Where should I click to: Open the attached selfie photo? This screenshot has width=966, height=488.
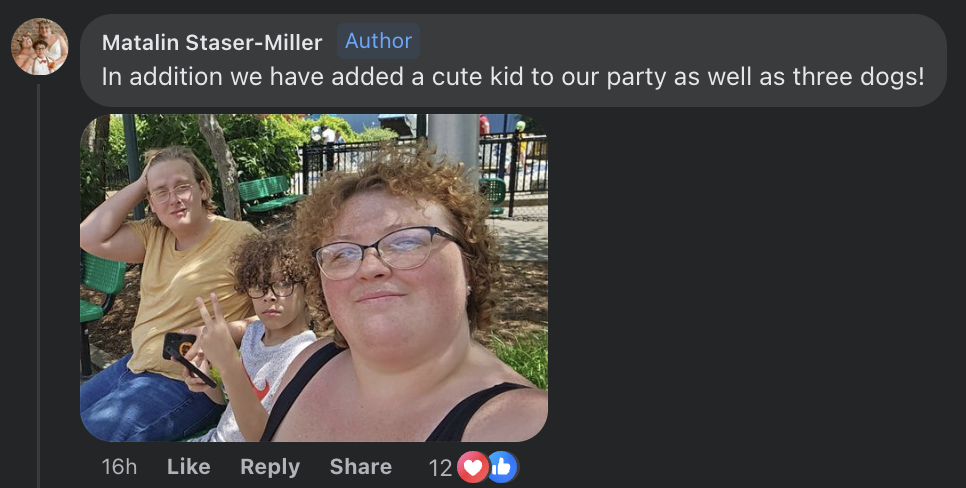[x=314, y=278]
